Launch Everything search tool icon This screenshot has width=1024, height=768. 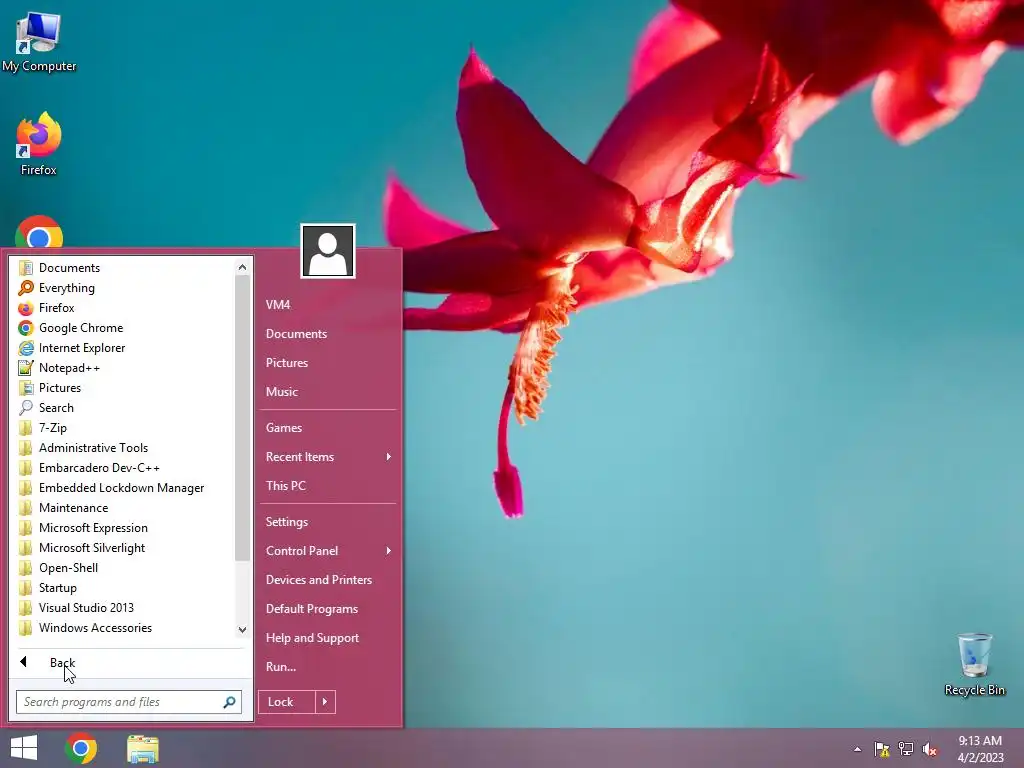[x=25, y=288]
